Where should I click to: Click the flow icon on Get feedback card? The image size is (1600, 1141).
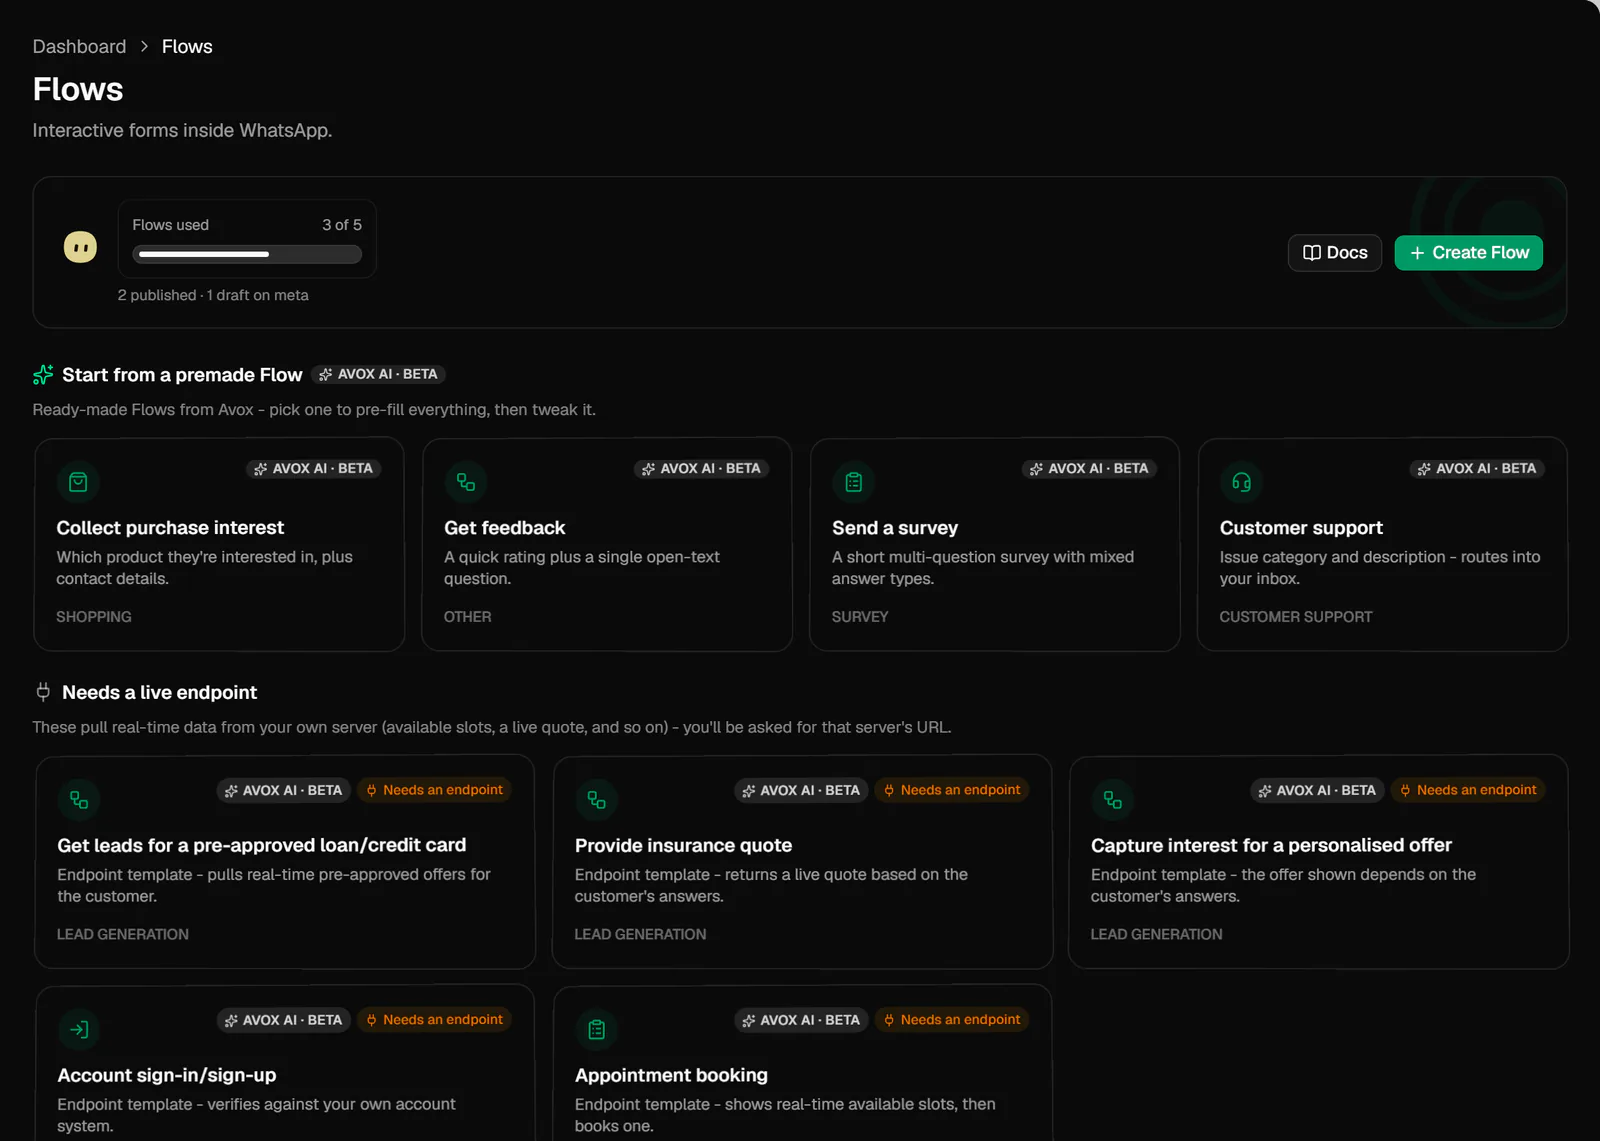466,482
